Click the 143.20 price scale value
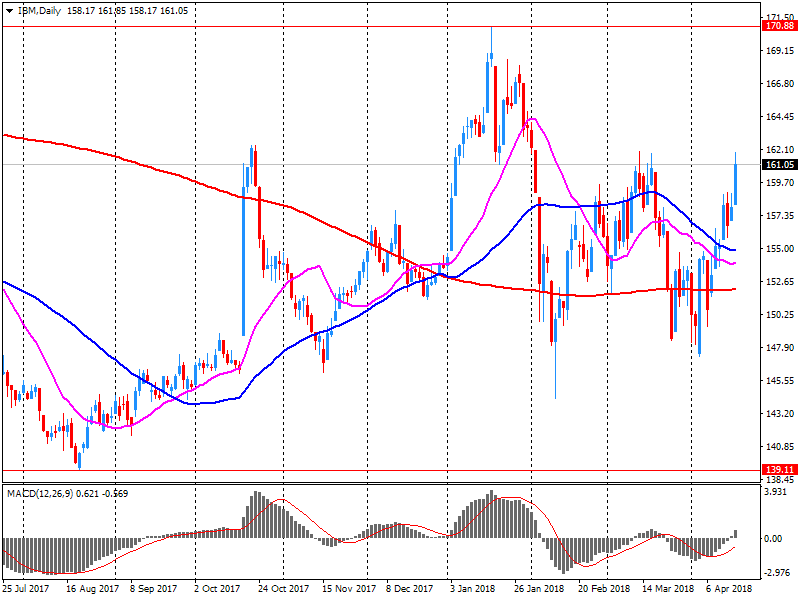800x600 pixels. (x=780, y=413)
